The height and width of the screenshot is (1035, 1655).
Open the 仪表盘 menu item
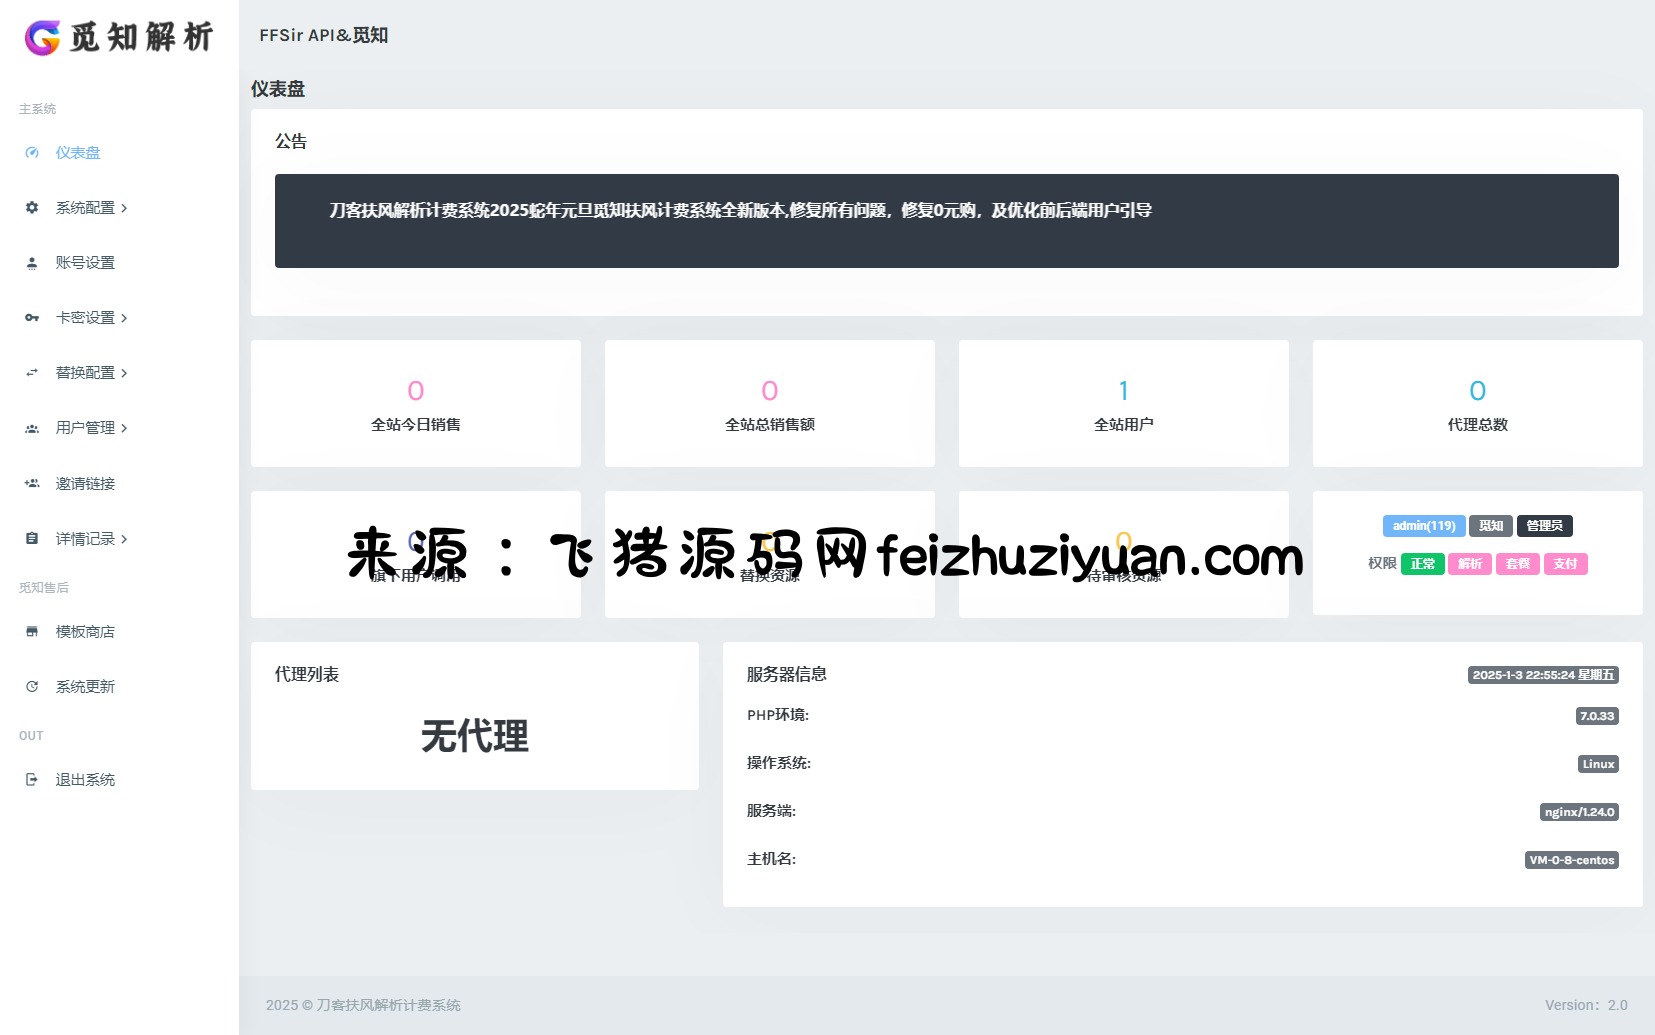pos(78,153)
